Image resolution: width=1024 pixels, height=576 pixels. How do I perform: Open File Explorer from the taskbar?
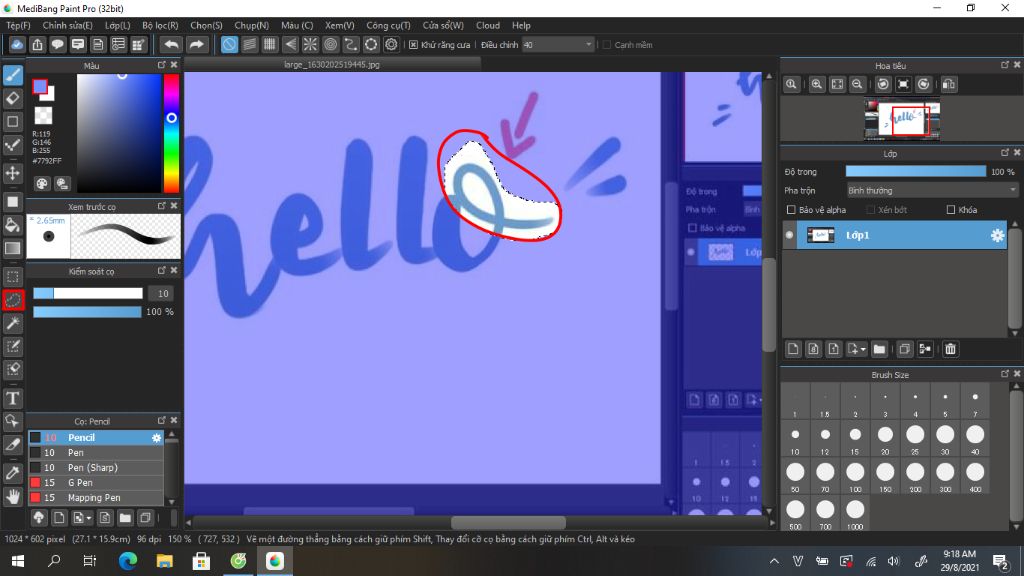[165, 561]
